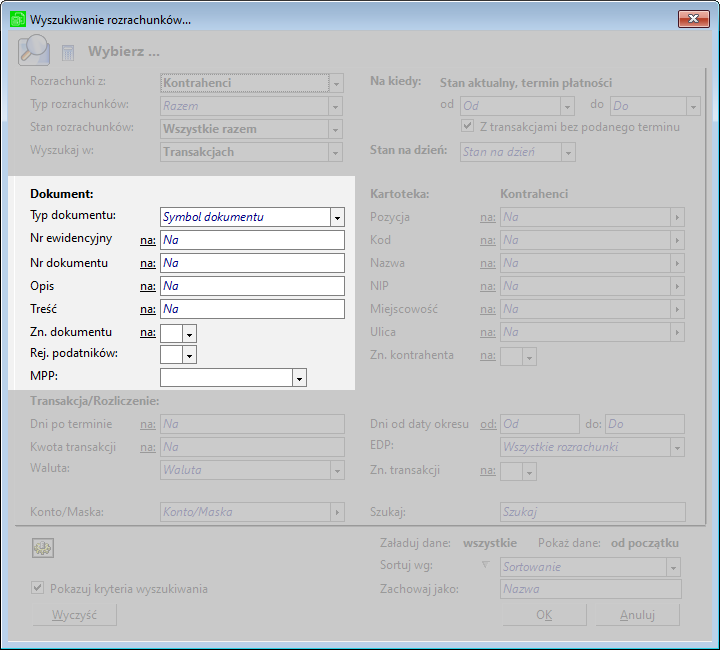Click 'na:' link beside Treść
The height and width of the screenshot is (650, 720).
click(x=148, y=309)
